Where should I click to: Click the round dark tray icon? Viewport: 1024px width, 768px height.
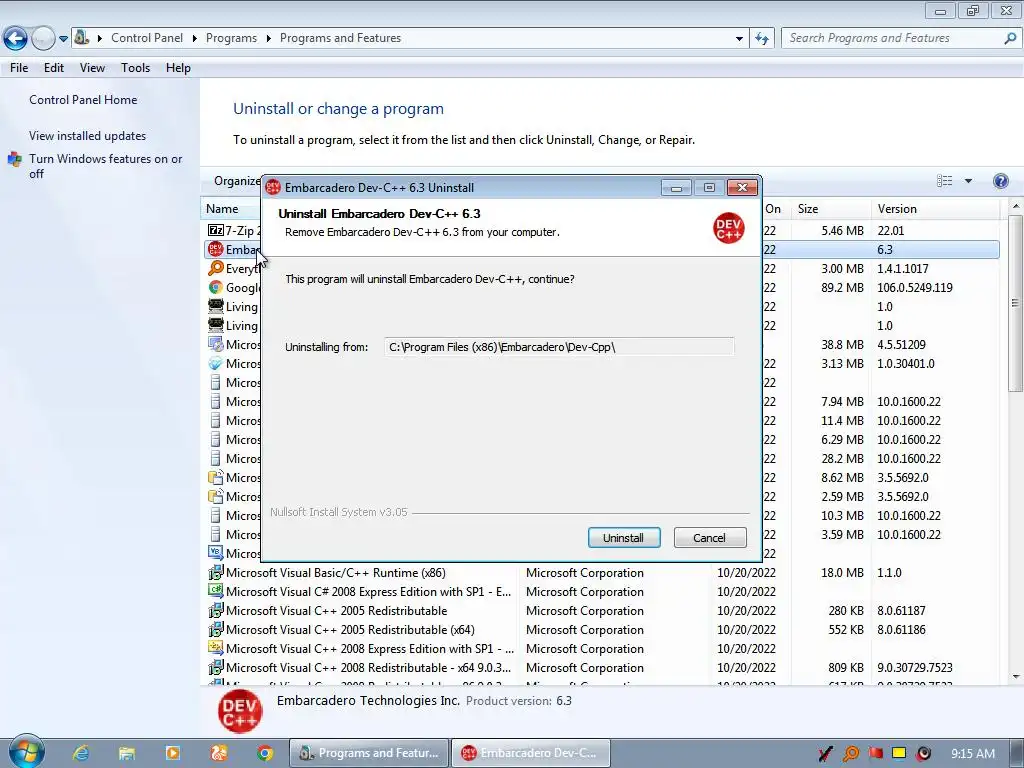pos(923,754)
